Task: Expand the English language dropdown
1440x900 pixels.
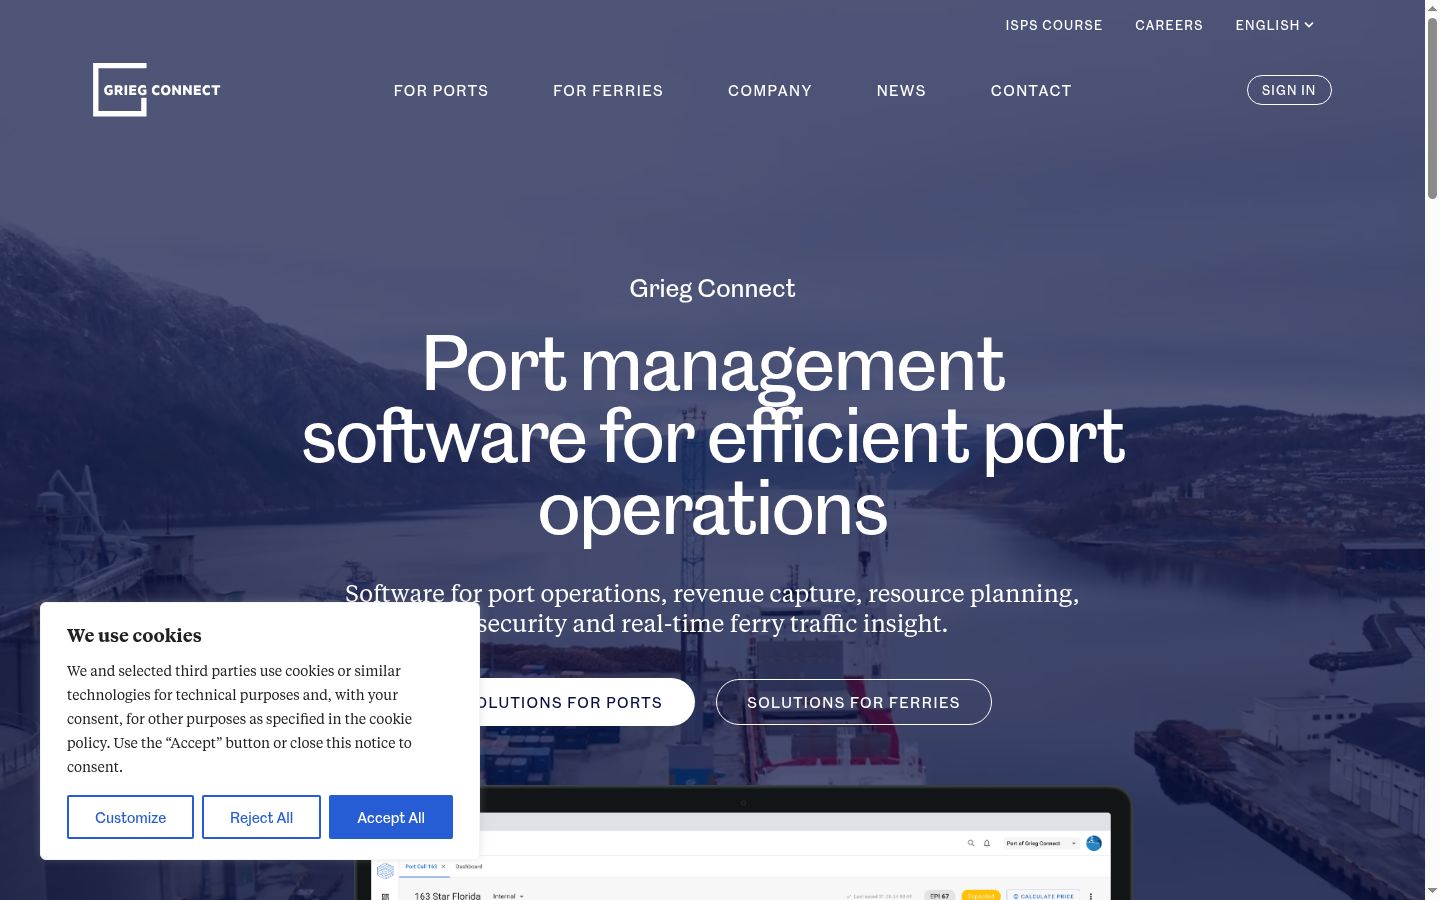Action: click(1274, 25)
